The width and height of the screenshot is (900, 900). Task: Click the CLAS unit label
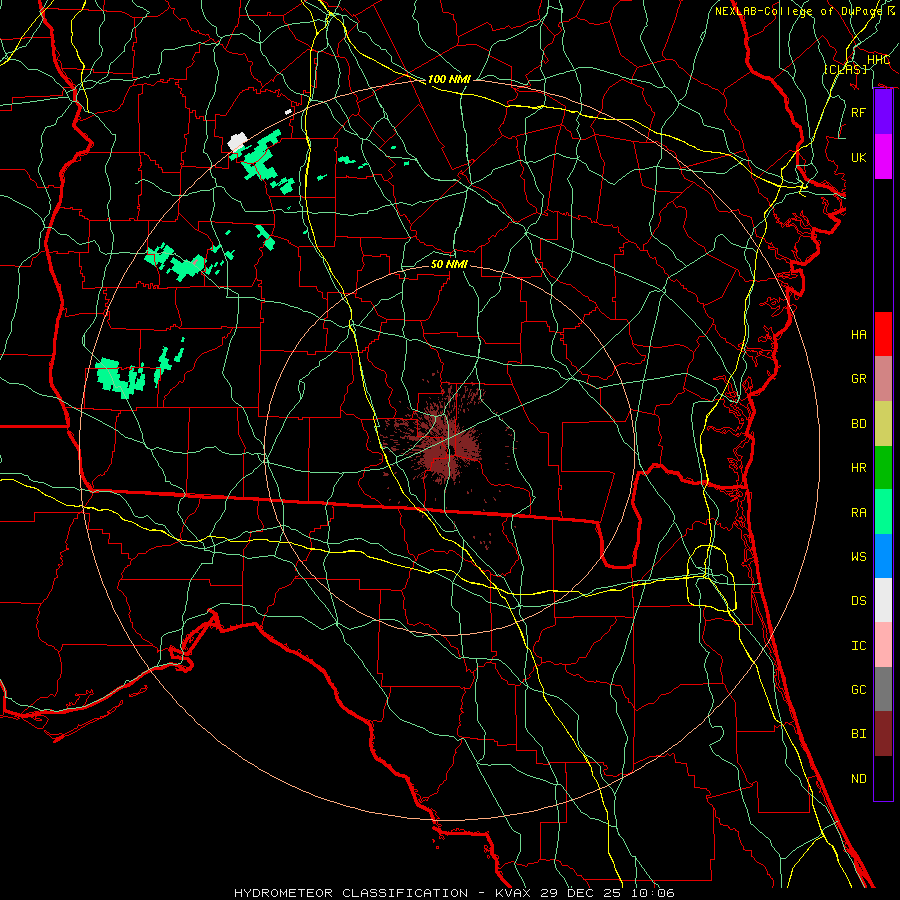click(x=845, y=69)
